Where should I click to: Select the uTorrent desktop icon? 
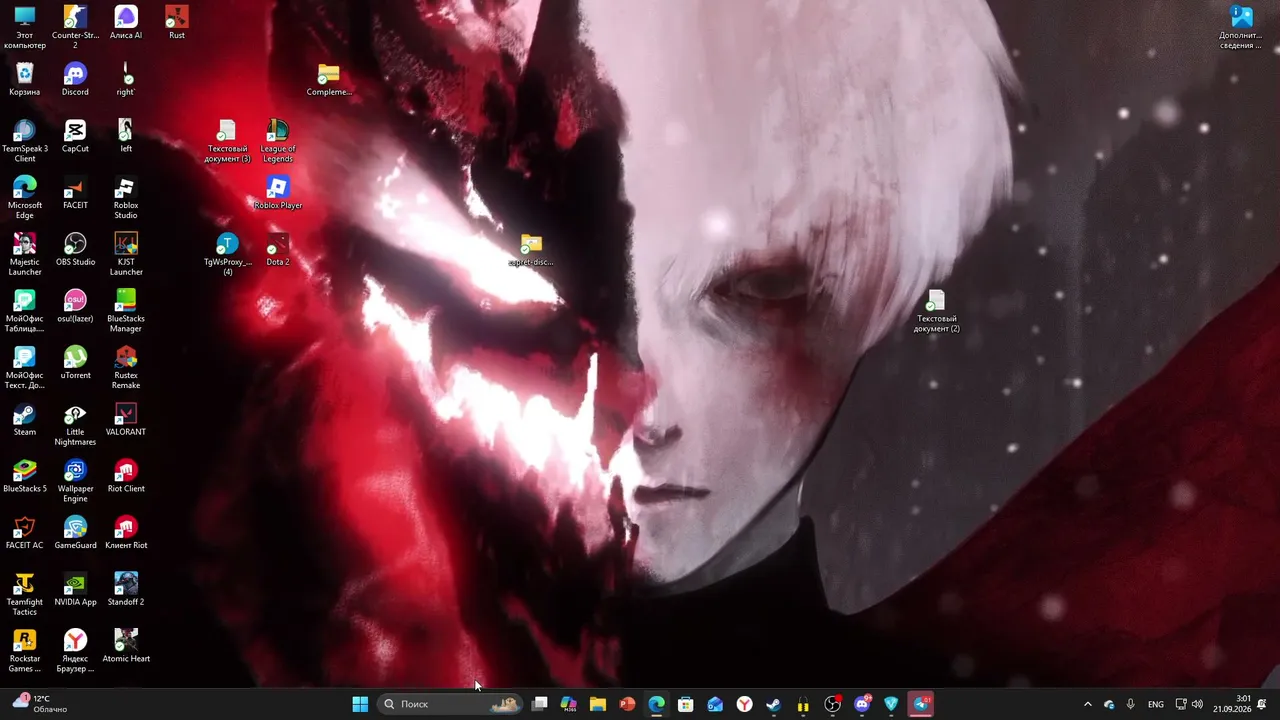pos(75,363)
